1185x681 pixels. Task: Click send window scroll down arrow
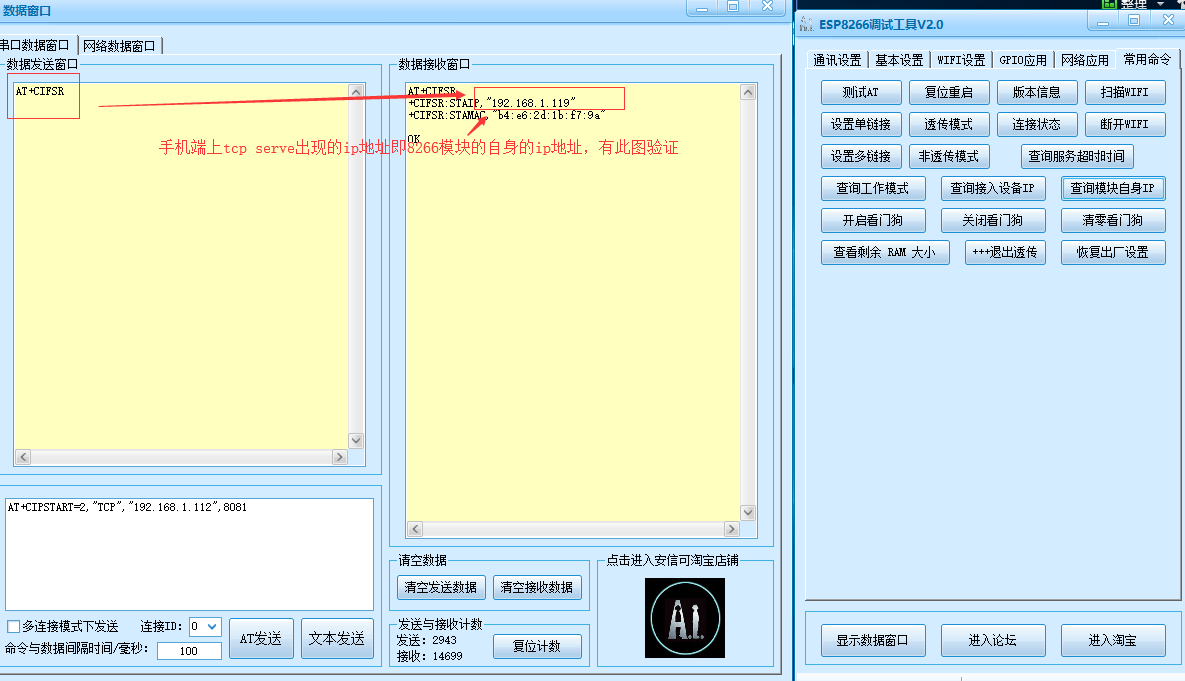click(x=357, y=441)
